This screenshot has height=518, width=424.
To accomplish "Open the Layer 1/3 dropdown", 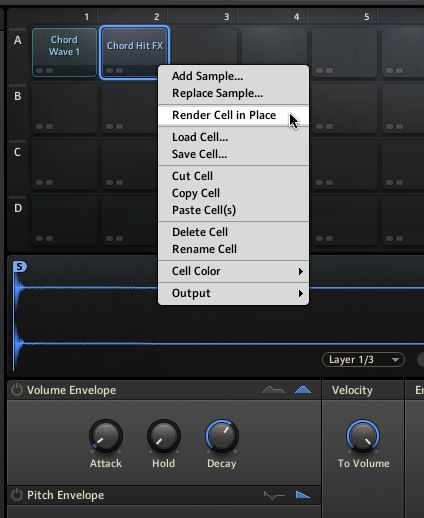I will [363, 360].
